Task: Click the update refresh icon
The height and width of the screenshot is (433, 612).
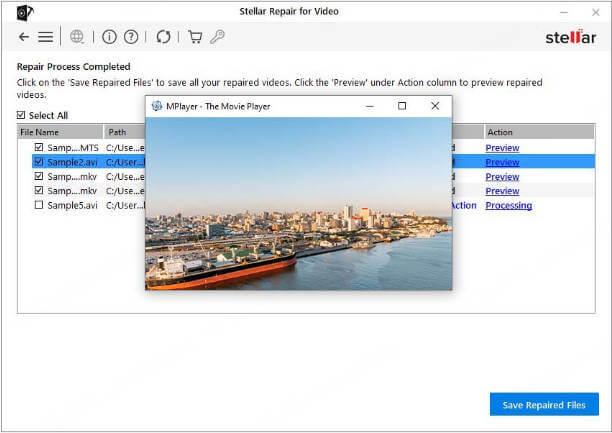Action: pyautogui.click(x=163, y=37)
